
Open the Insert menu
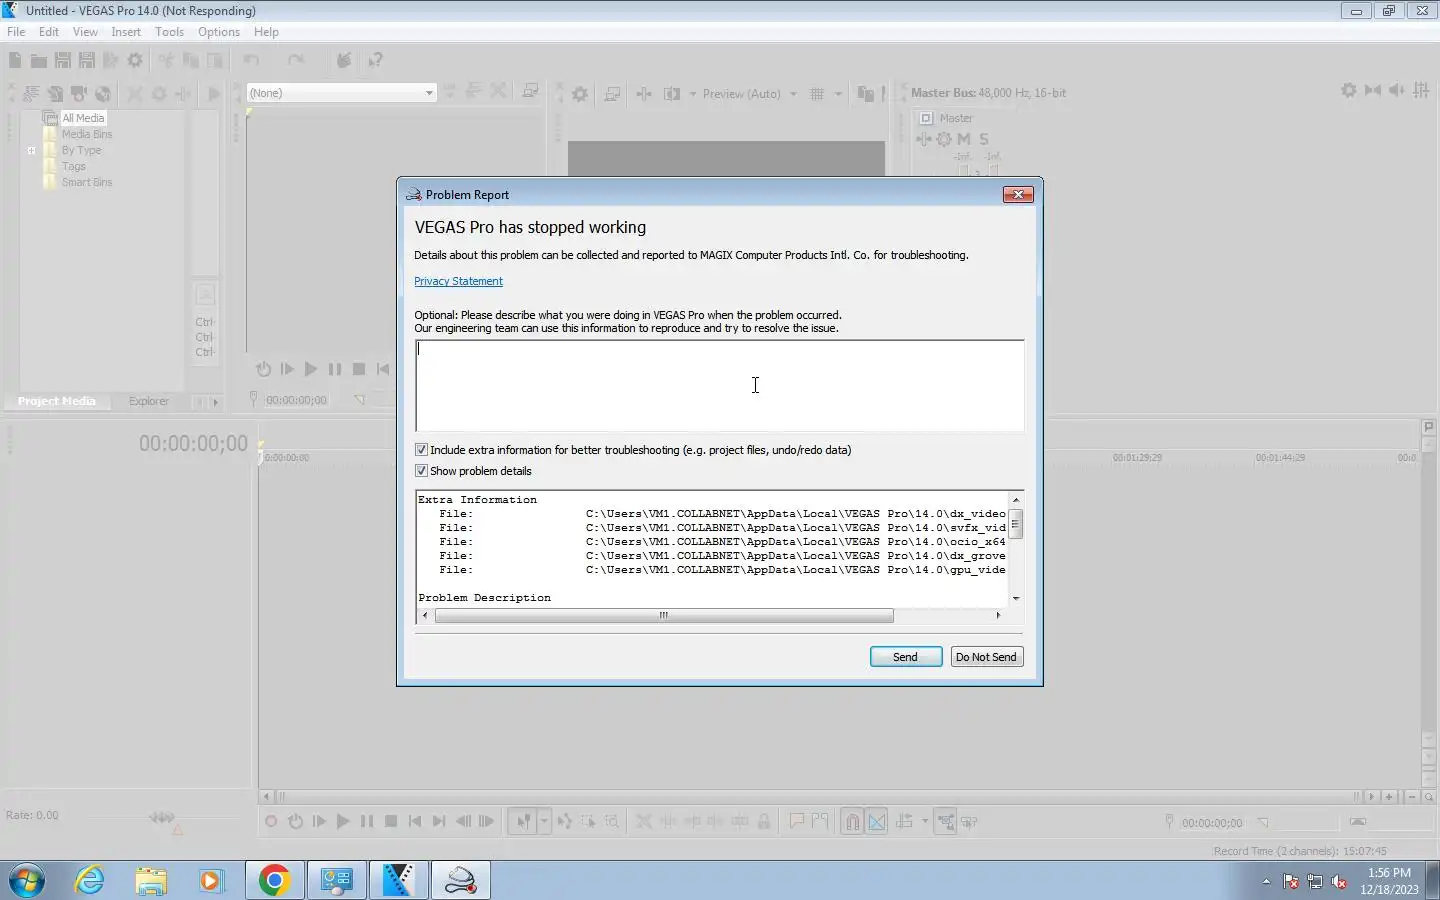126,32
